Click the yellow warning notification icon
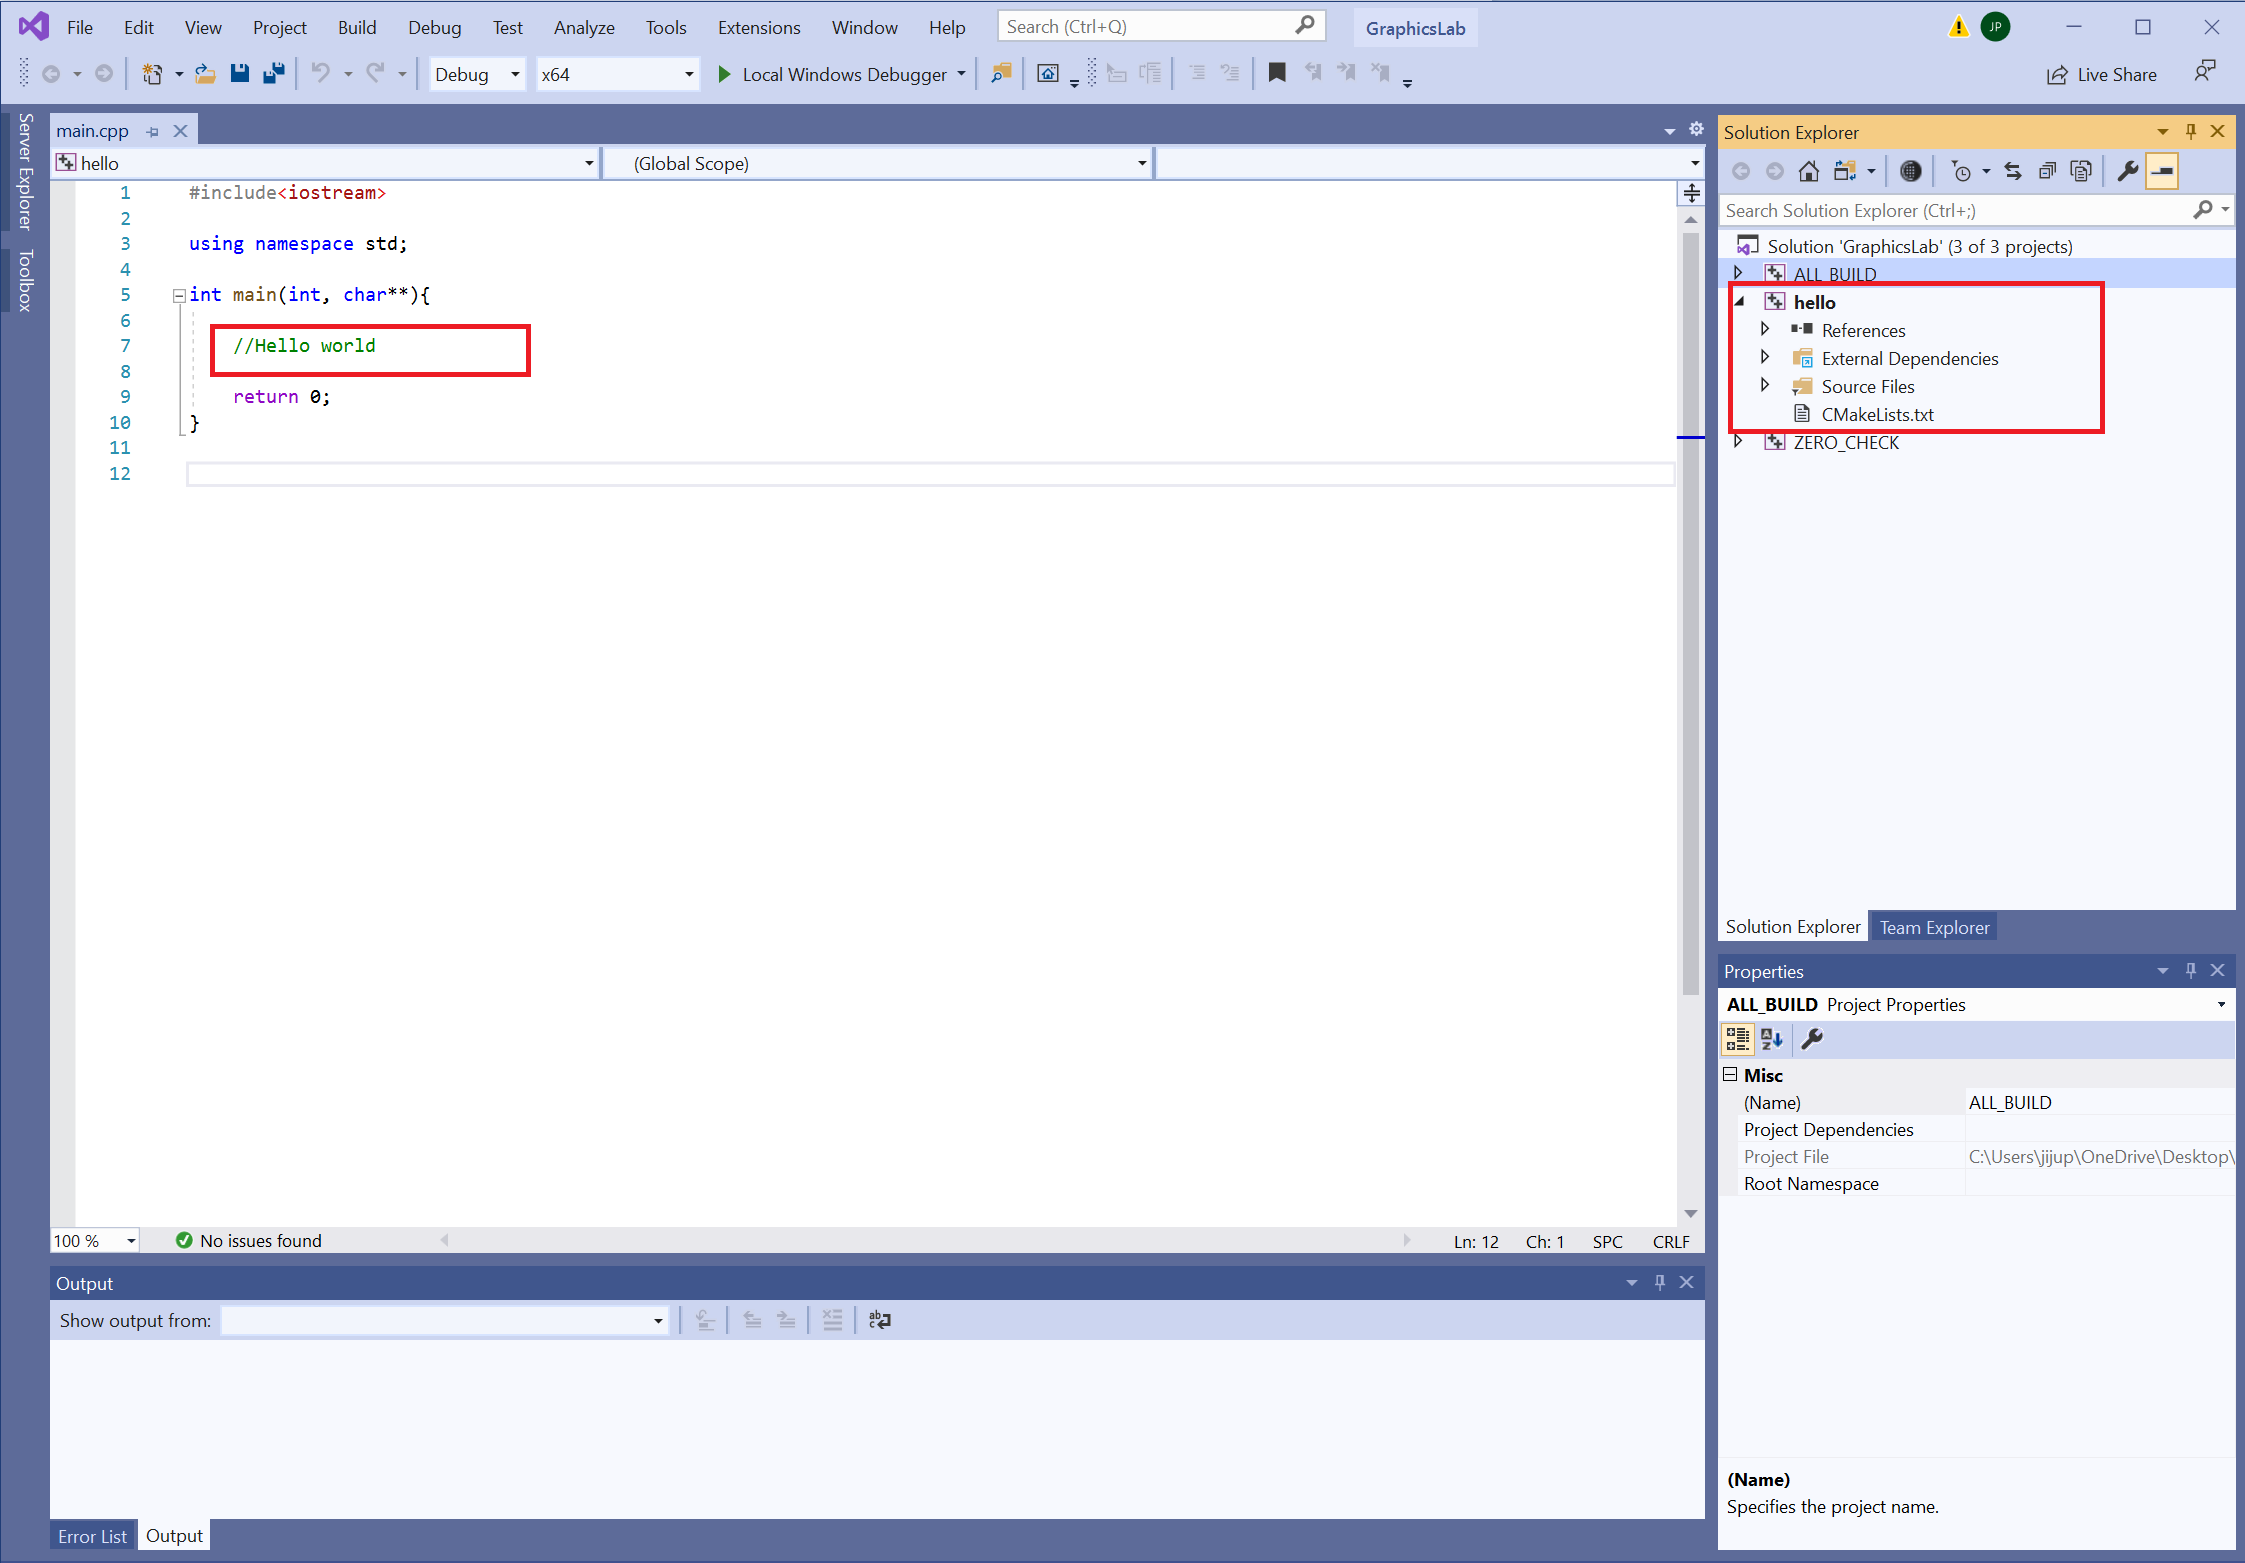 tap(1958, 27)
